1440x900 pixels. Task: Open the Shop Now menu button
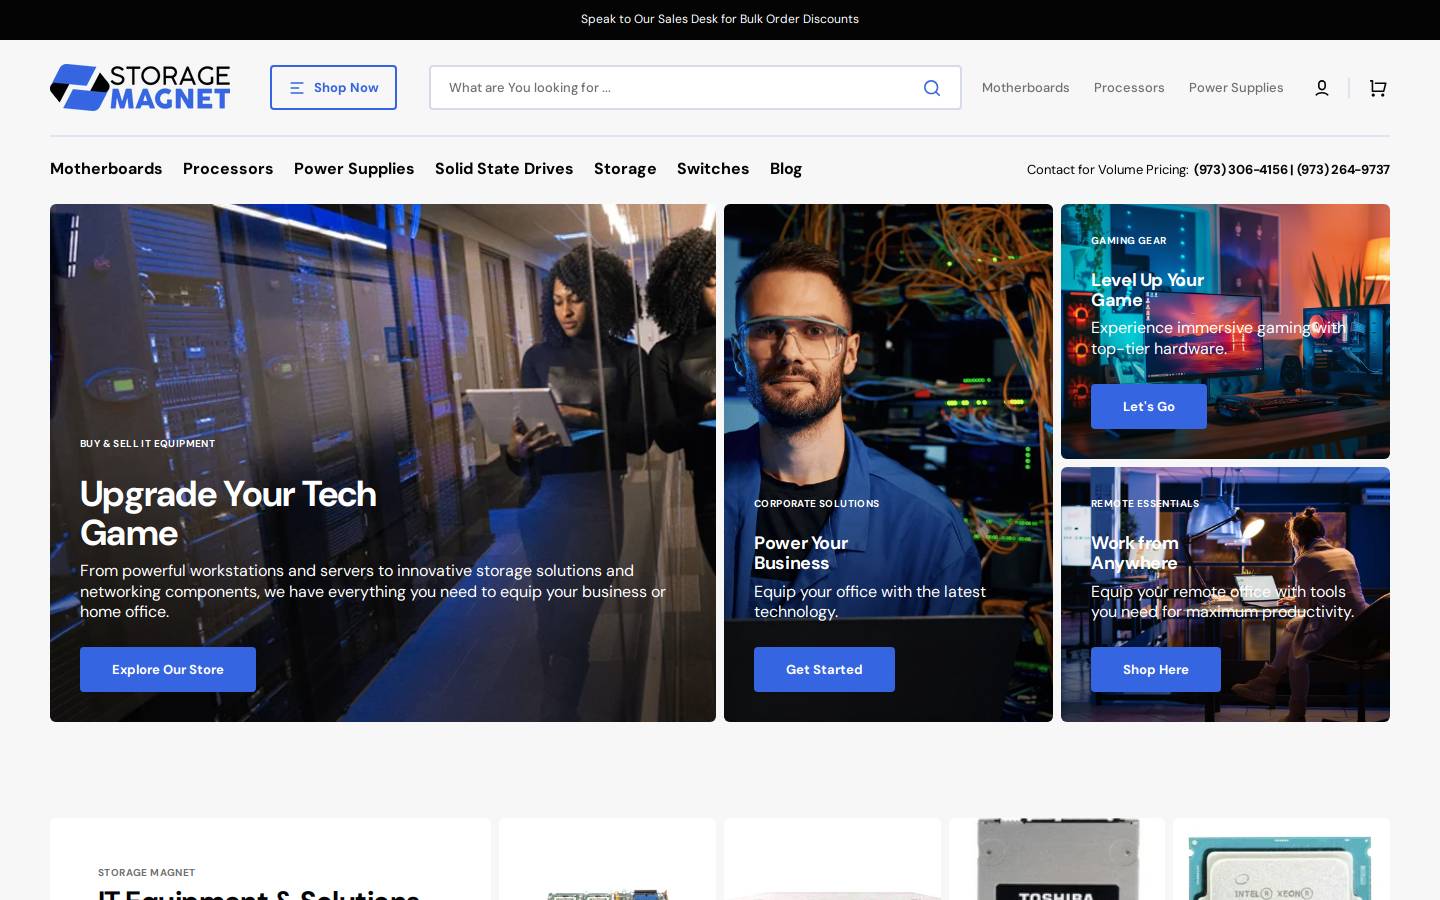pyautogui.click(x=333, y=88)
